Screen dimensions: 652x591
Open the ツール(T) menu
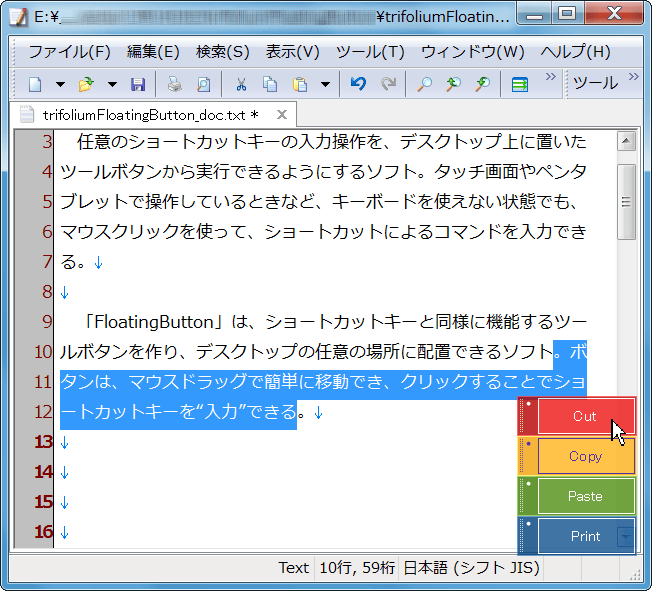[x=370, y=52]
